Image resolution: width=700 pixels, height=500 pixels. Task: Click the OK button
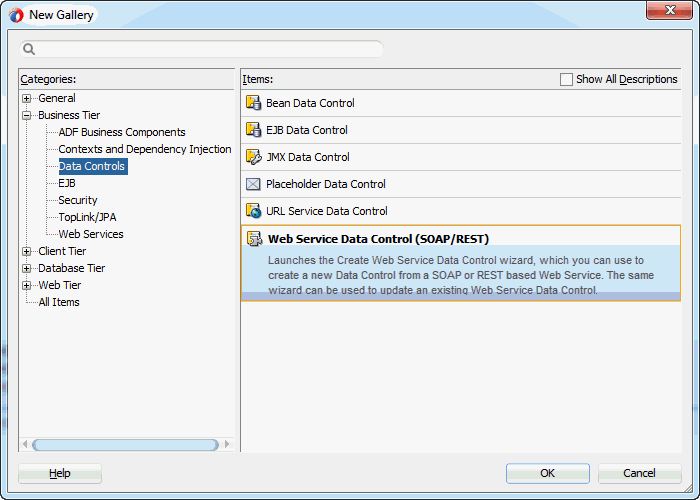tap(548, 473)
